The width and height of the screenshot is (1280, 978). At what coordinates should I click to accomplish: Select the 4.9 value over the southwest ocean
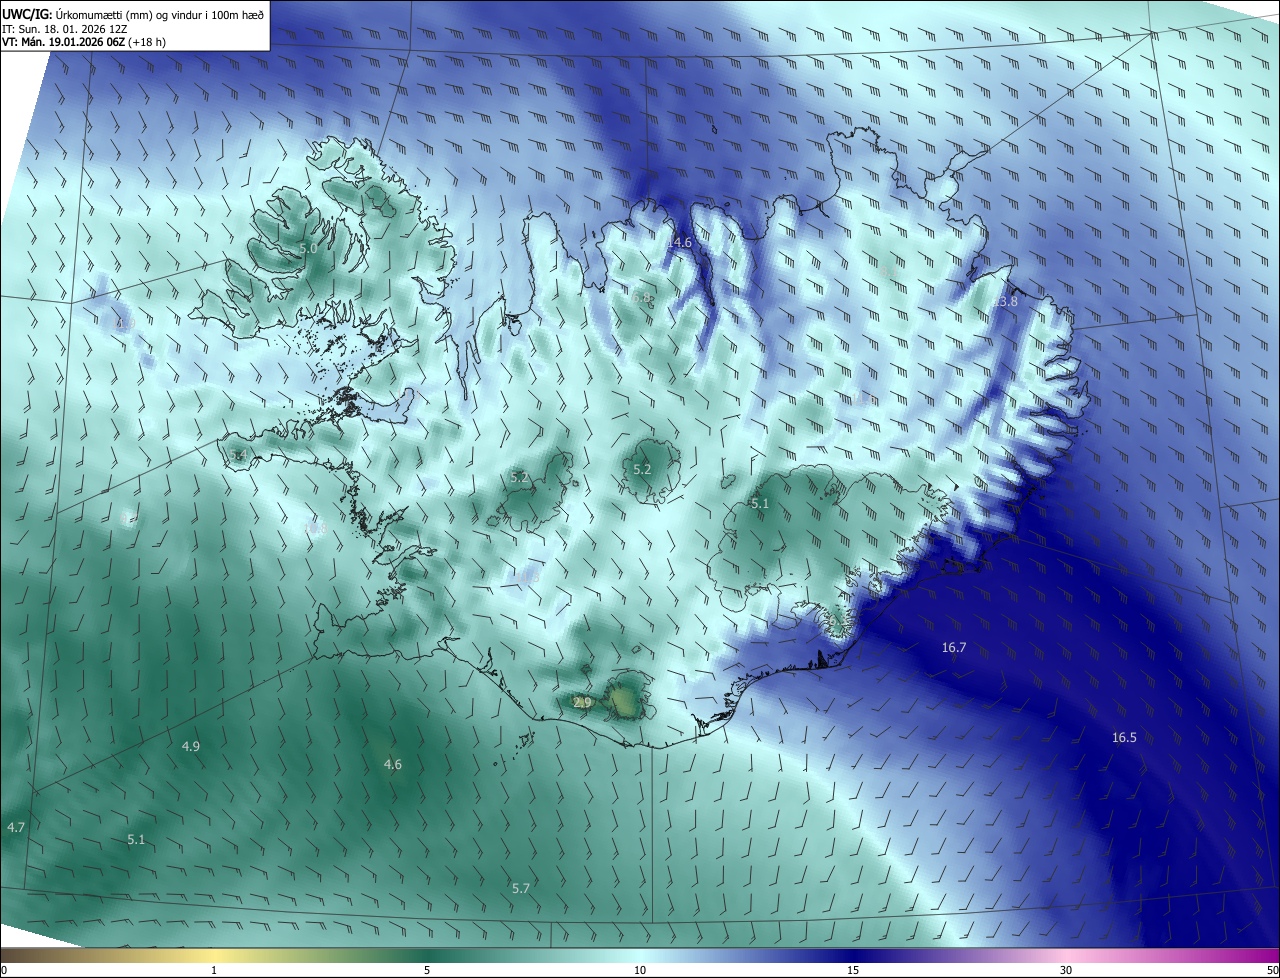click(x=190, y=746)
